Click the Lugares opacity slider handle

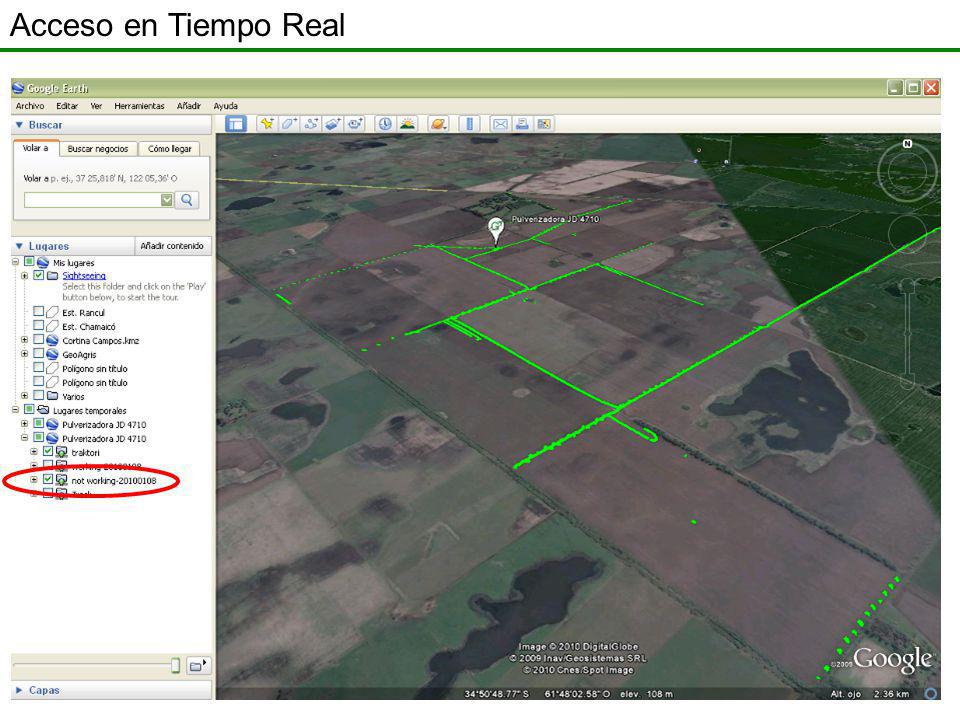coord(175,665)
